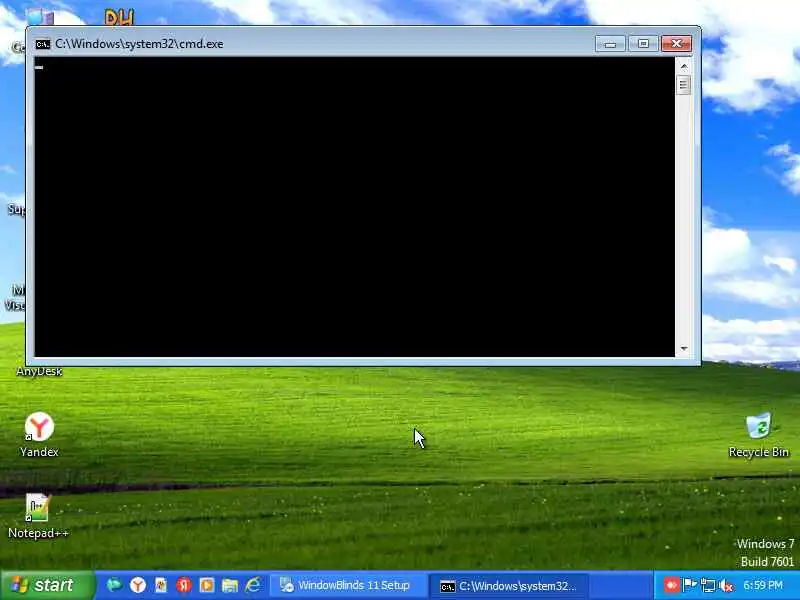The width and height of the screenshot is (800, 600).
Task: Select the Notepad++ desktop icon
Action: tap(38, 516)
